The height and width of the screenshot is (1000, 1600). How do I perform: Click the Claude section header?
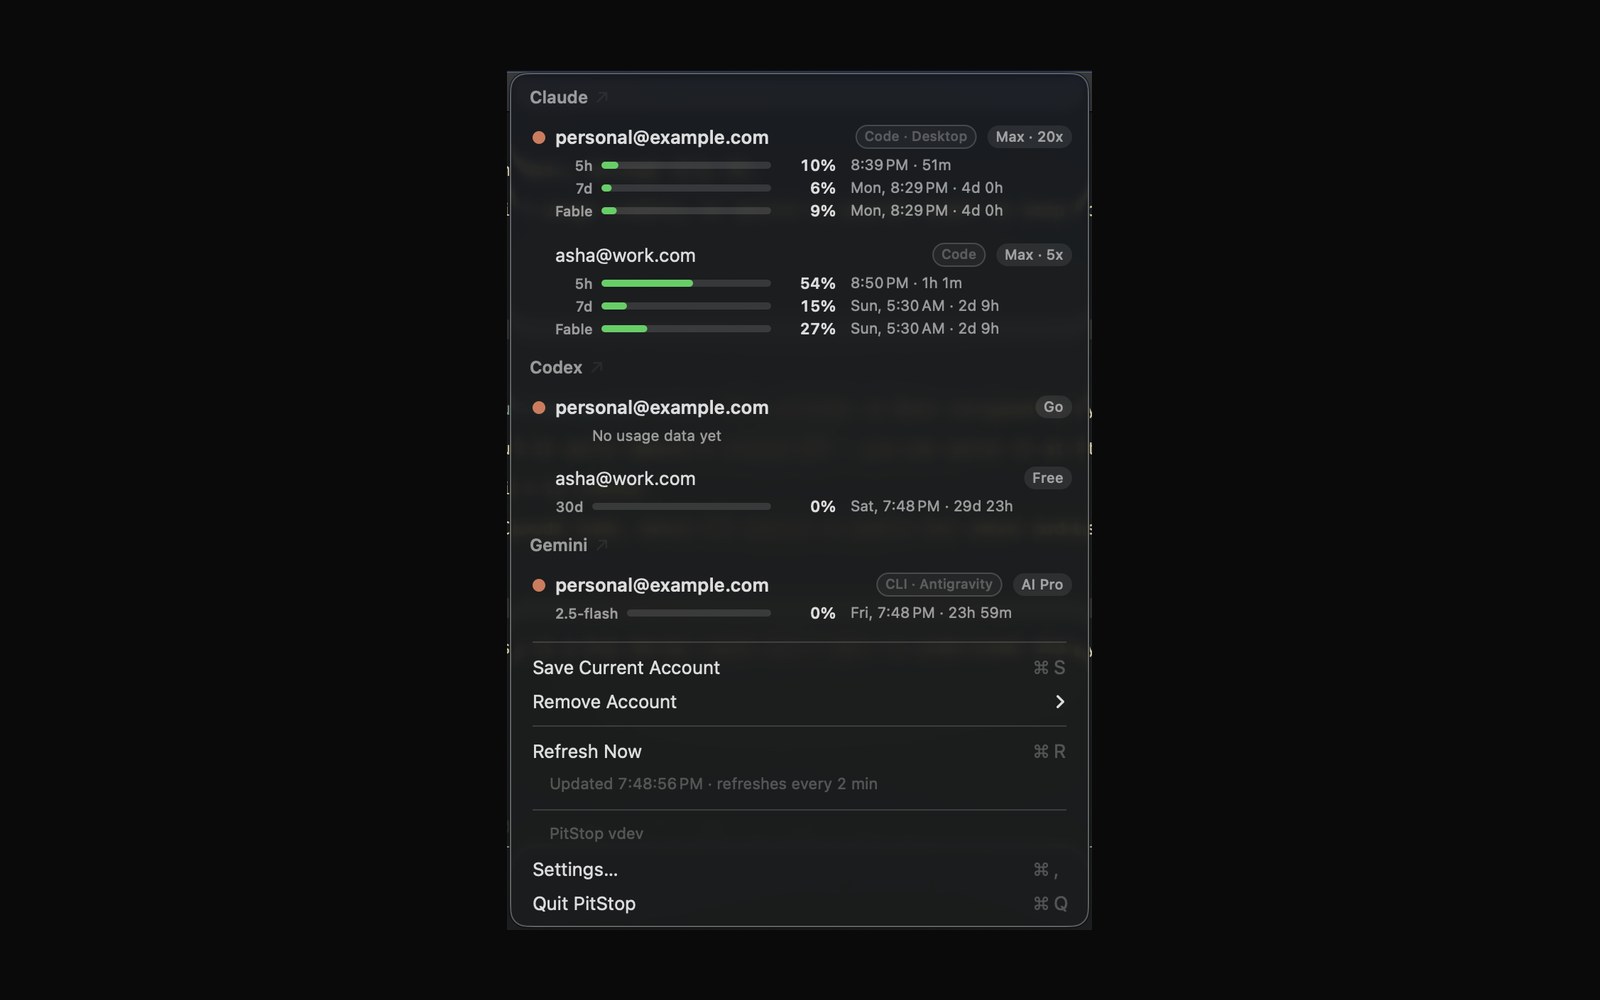coord(558,97)
